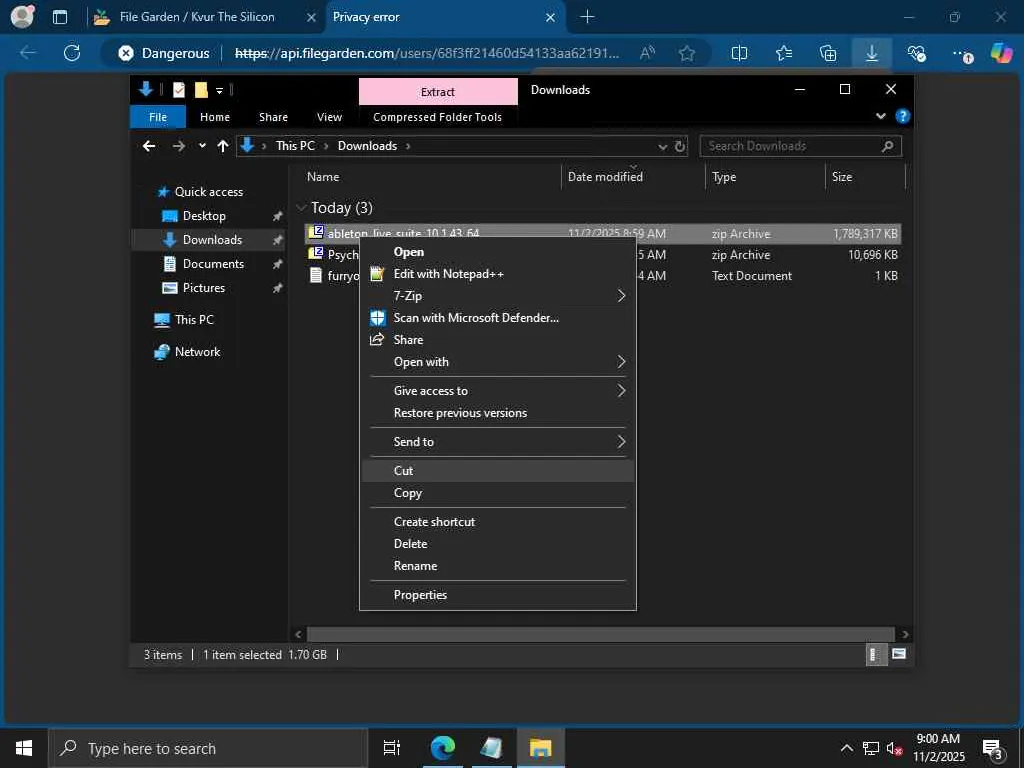Viewport: 1024px width, 768px height.
Task: Select Documents in navigation pane
Action: 213,264
